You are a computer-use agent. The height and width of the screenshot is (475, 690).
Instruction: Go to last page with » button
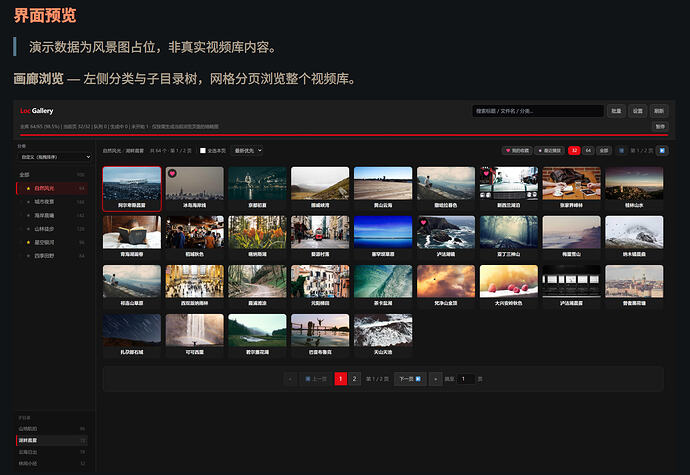435,379
